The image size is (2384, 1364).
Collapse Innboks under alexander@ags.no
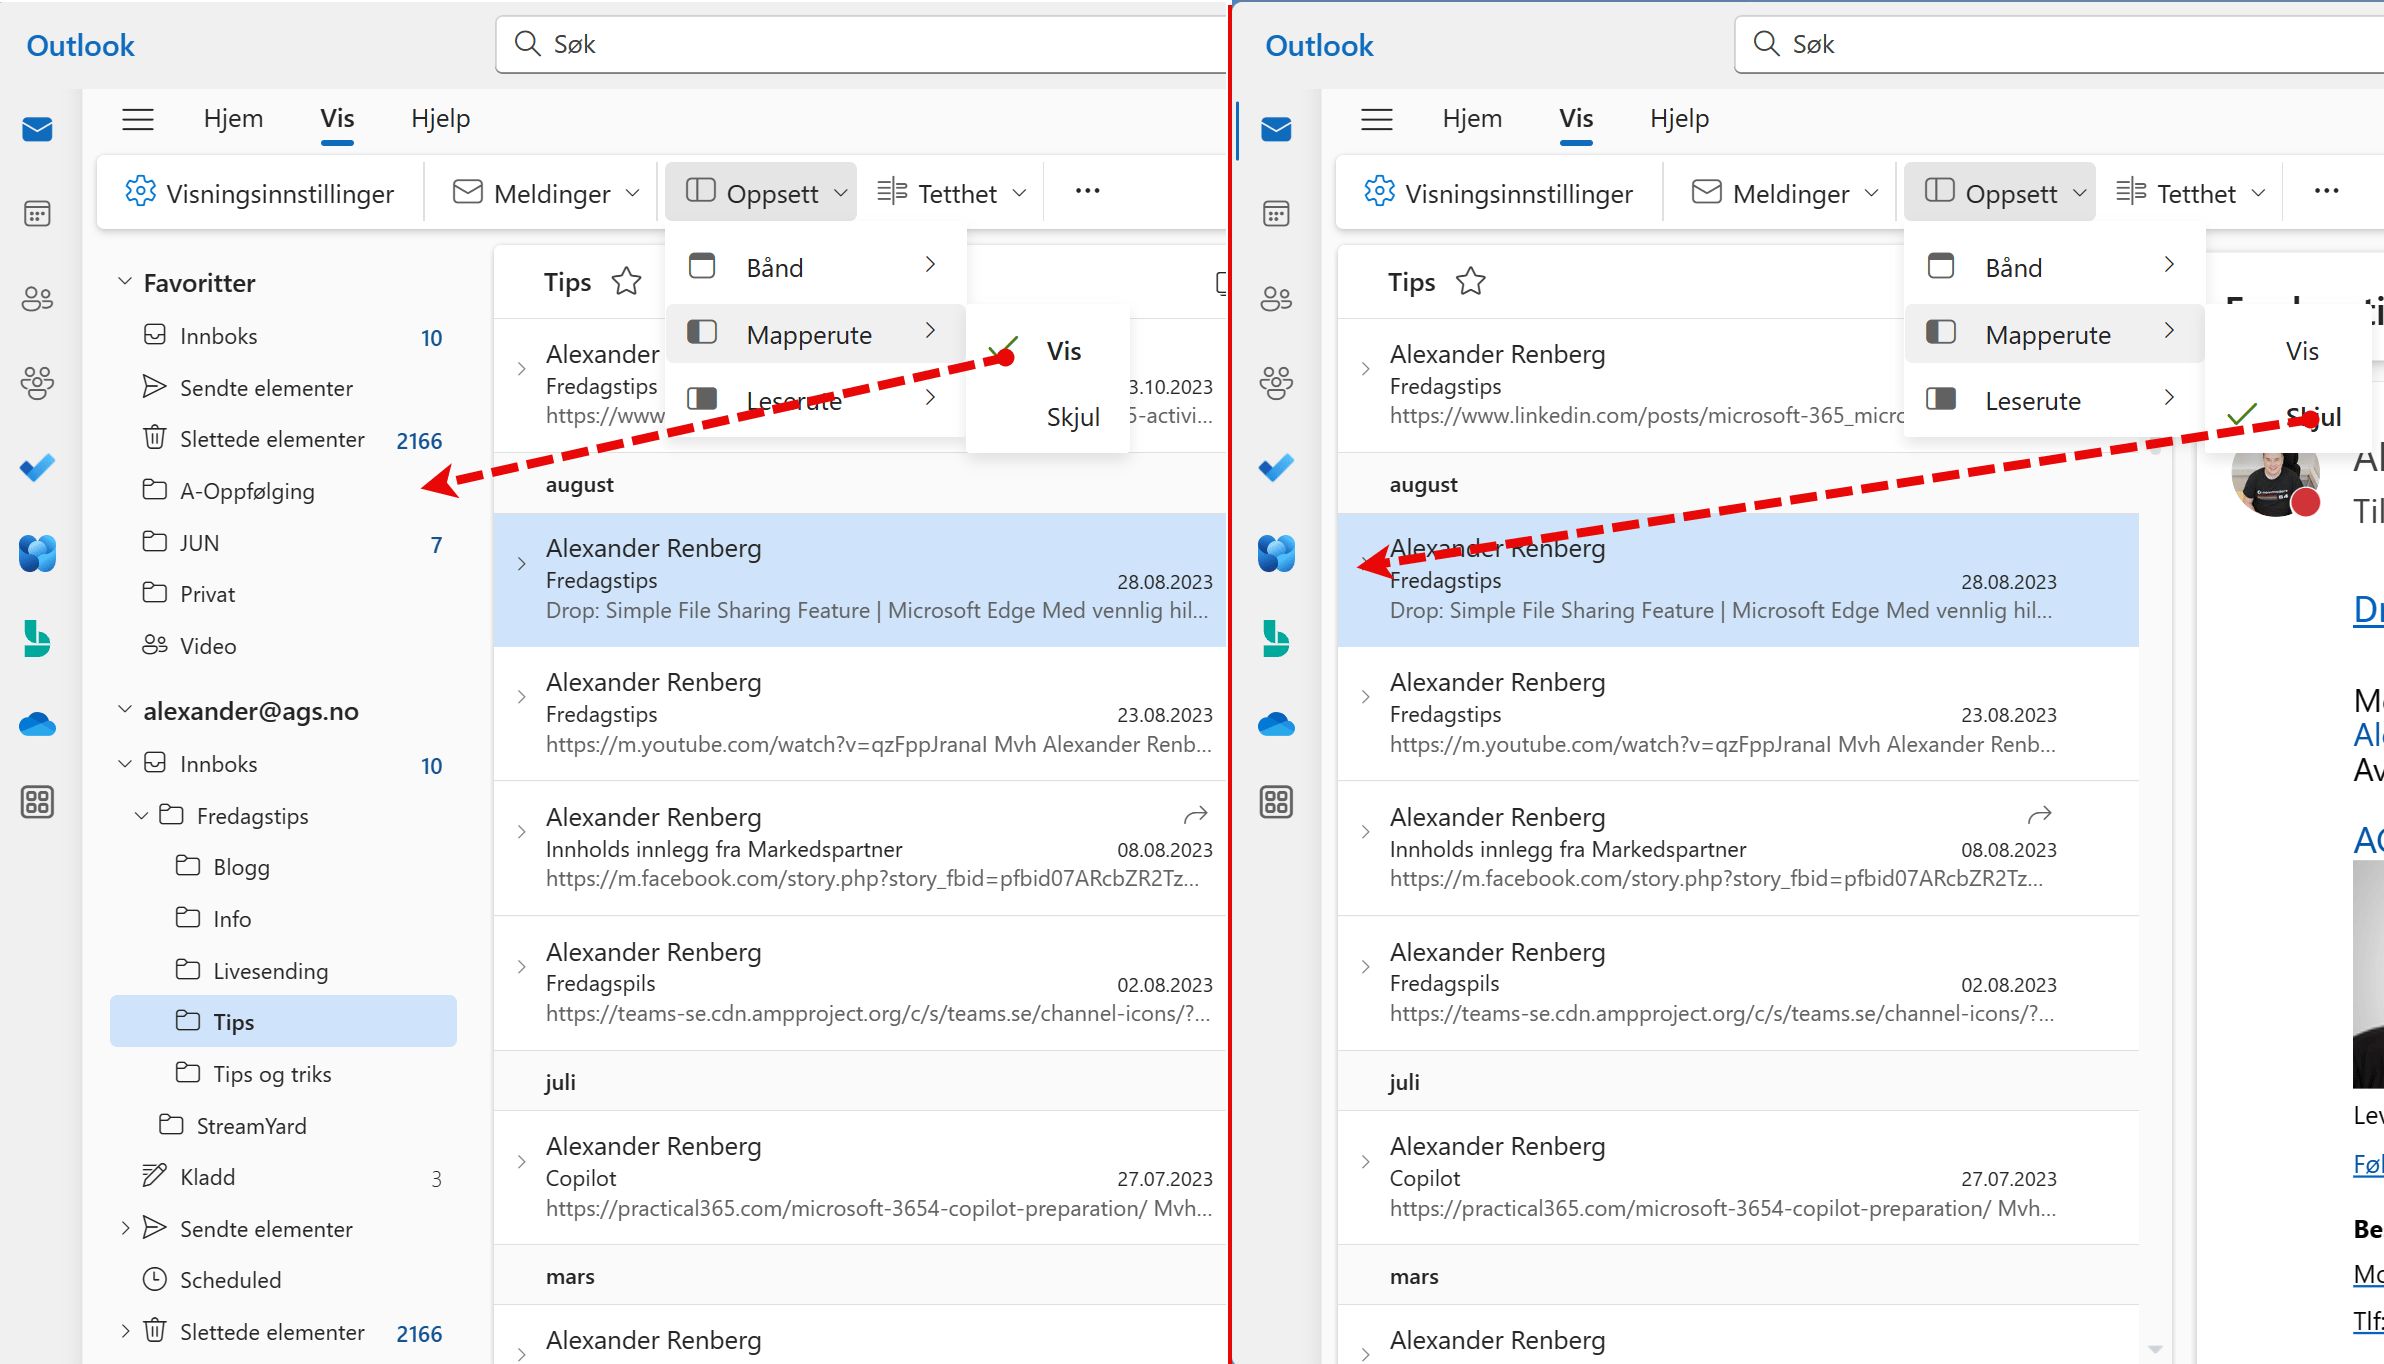[125, 764]
